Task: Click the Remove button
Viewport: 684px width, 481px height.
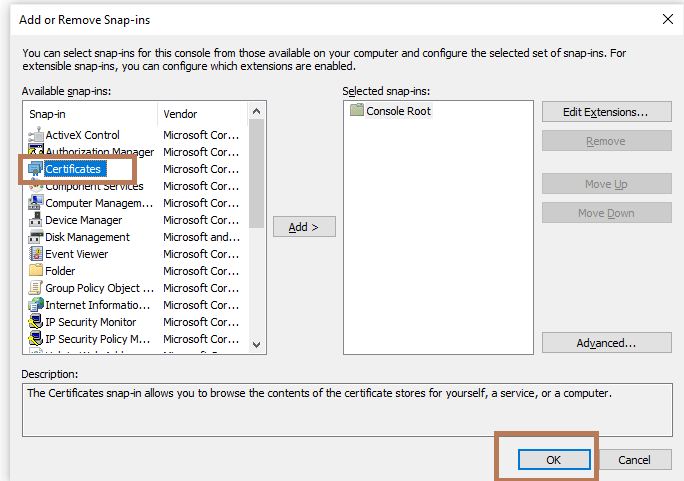Action: 606,141
